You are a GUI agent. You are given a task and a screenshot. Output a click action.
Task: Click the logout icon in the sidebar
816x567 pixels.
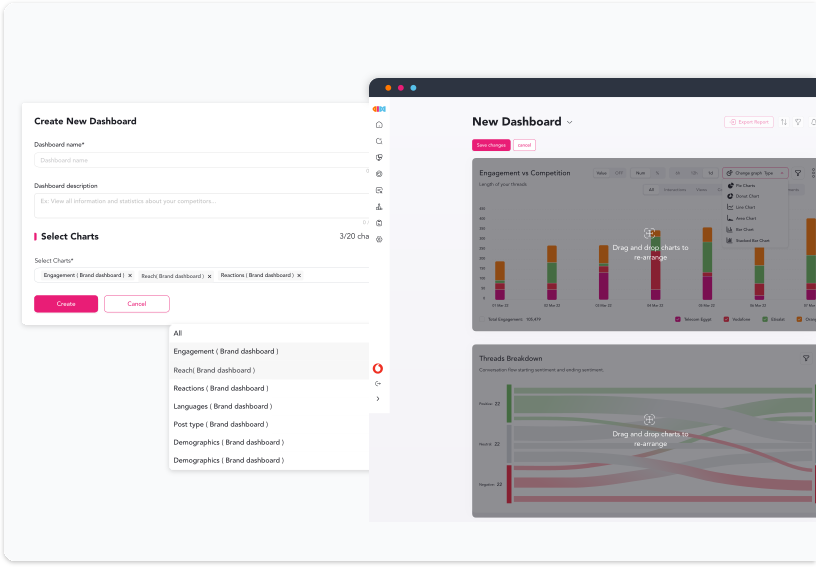tap(378, 383)
